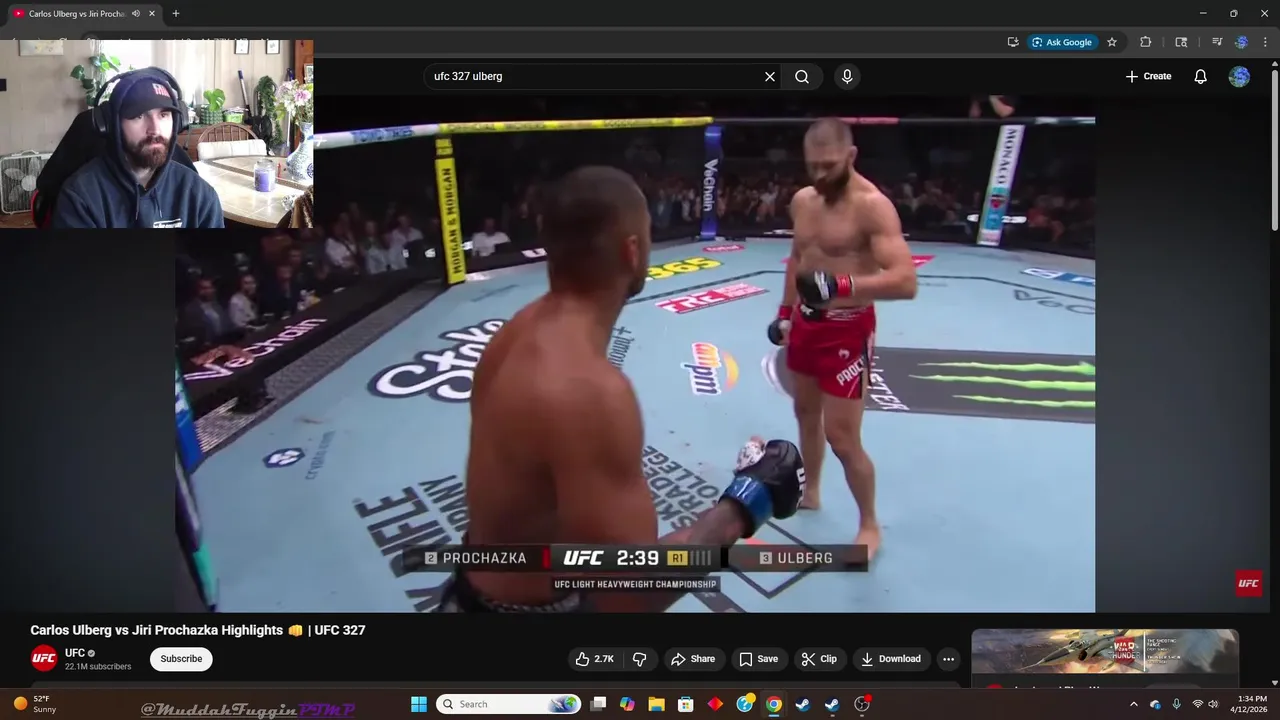Open weather widget showing 52°F Sunny
The width and height of the screenshot is (1280, 720).
pyautogui.click(x=35, y=704)
